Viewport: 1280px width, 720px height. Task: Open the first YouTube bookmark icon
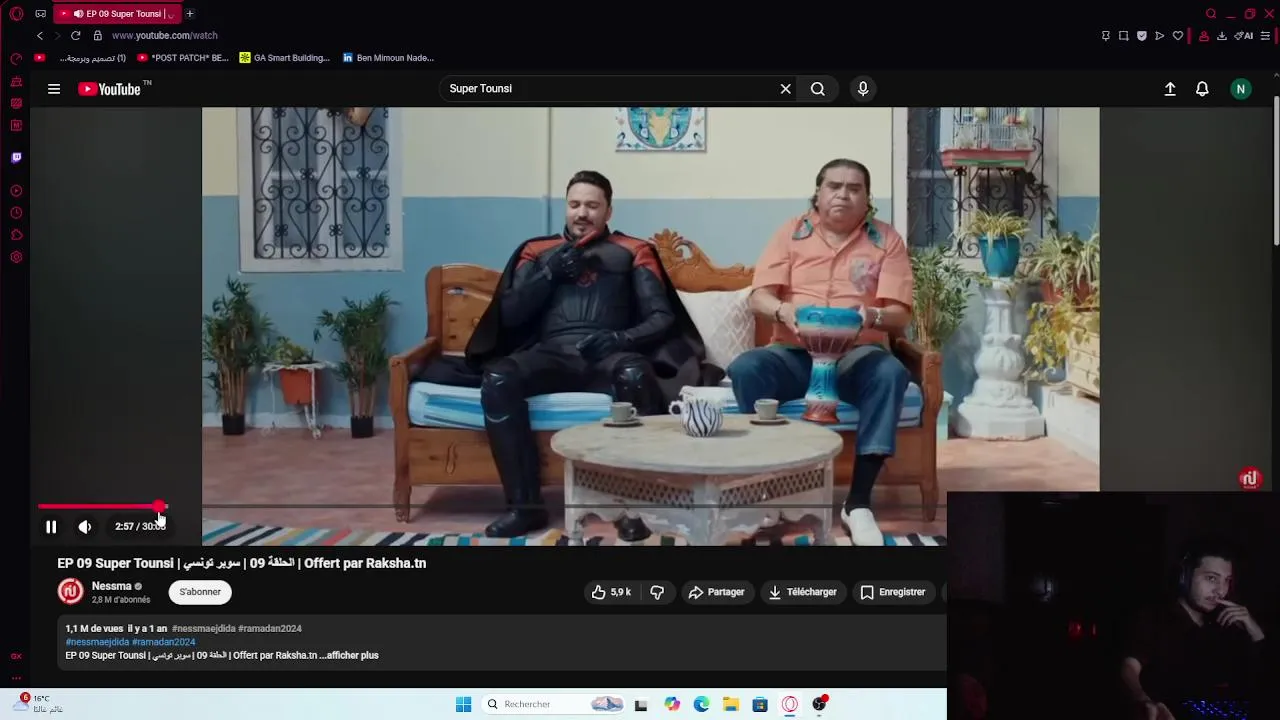(x=40, y=58)
